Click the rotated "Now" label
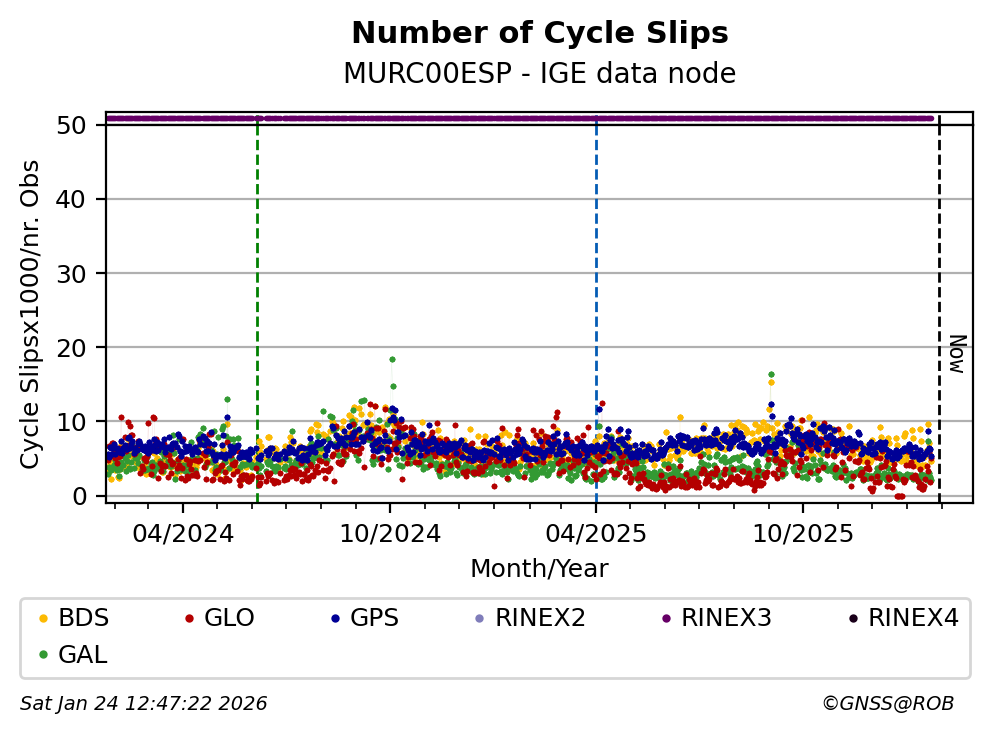The width and height of the screenshot is (992, 734). [956, 354]
